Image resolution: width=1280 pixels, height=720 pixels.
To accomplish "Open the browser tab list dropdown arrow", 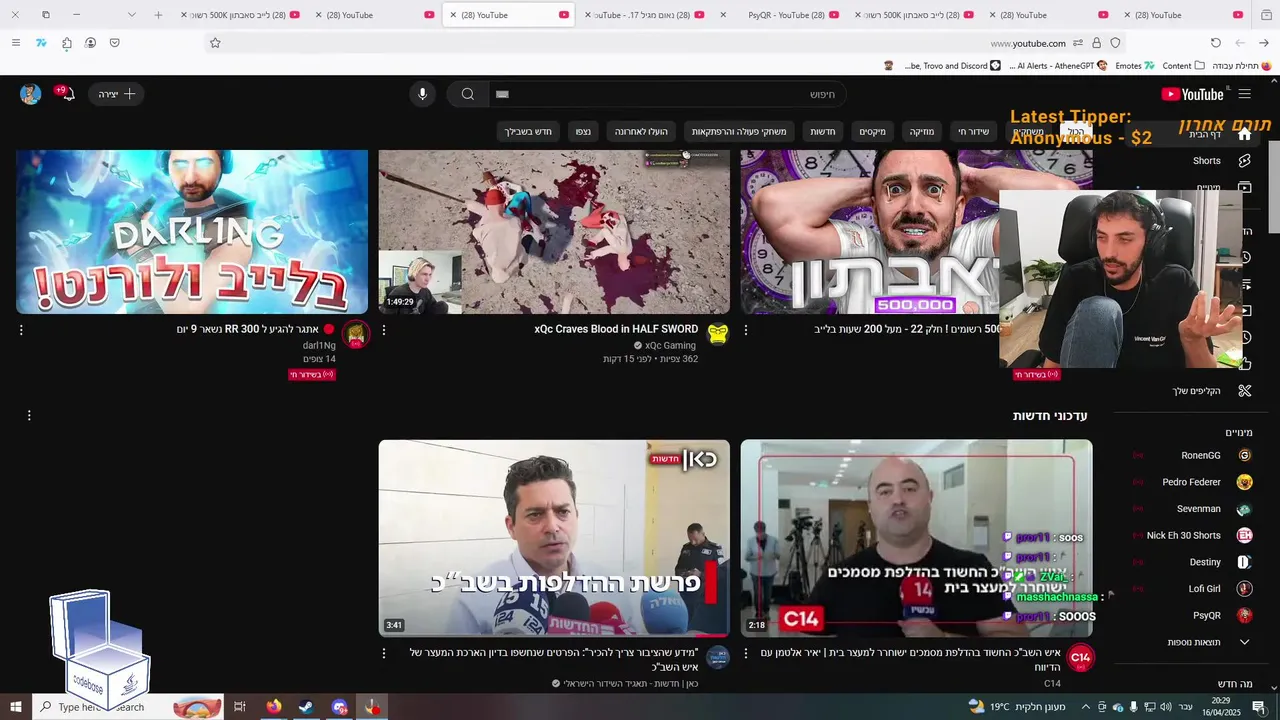I will [x=132, y=15].
